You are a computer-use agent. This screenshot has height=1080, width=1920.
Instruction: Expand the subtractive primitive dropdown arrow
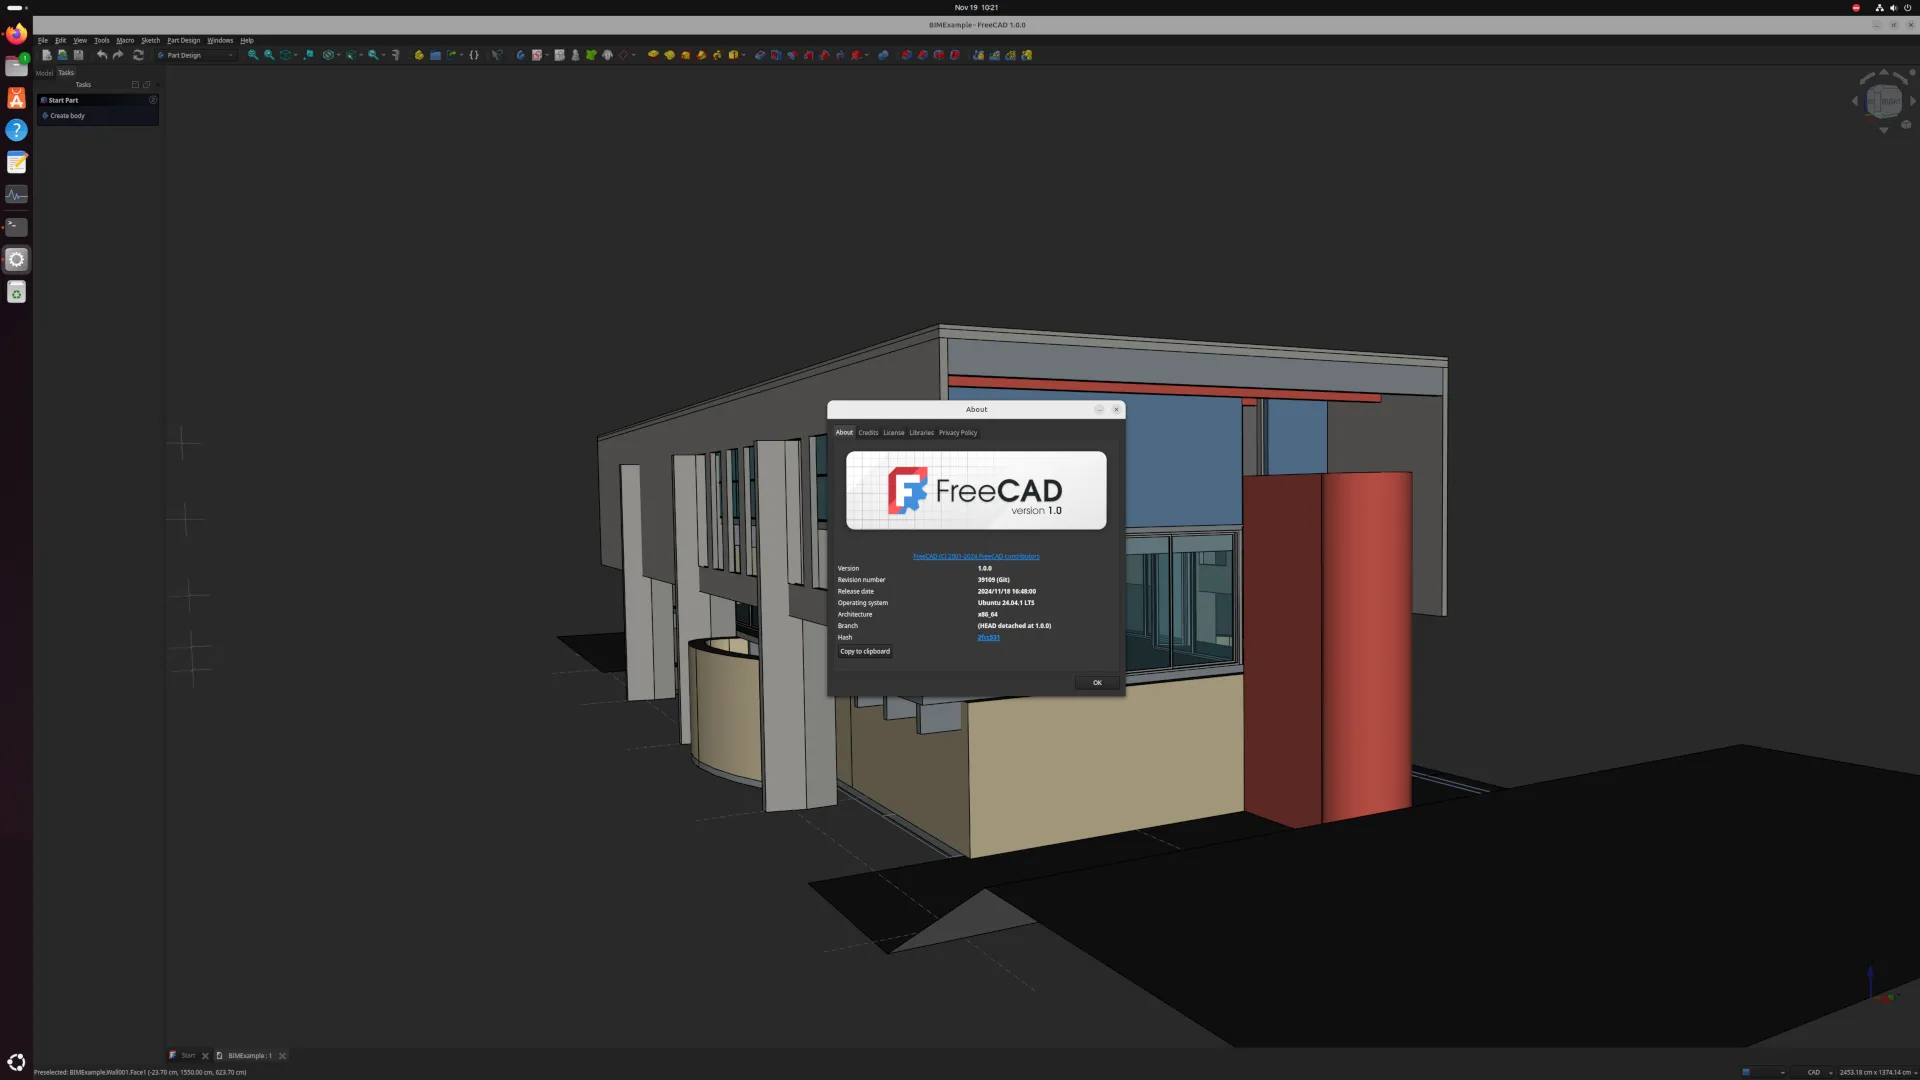click(867, 55)
